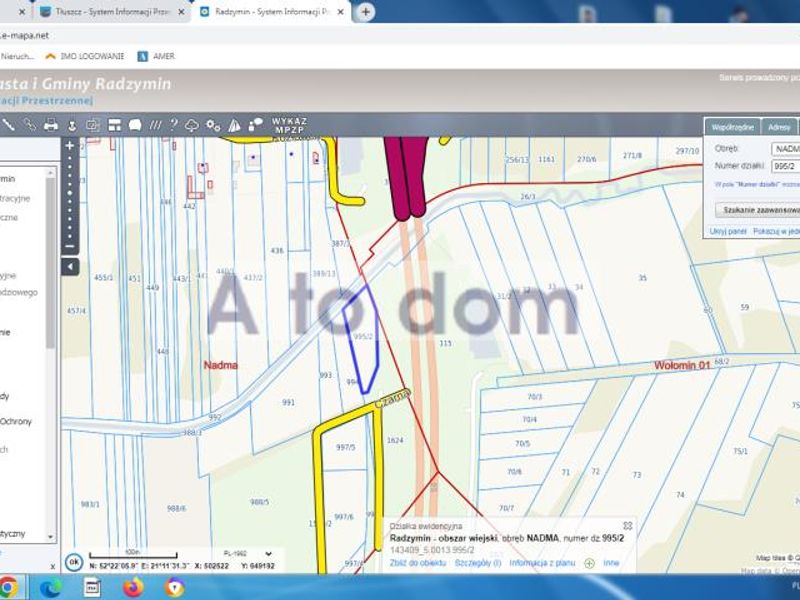This screenshot has height=600, width=800.
Task: Switch to the Tłuszcz browser tab
Action: [112, 12]
